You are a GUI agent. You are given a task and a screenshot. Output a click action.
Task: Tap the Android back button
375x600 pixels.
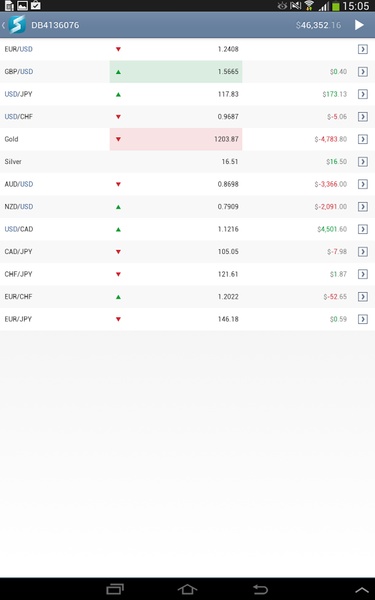pos(260,589)
